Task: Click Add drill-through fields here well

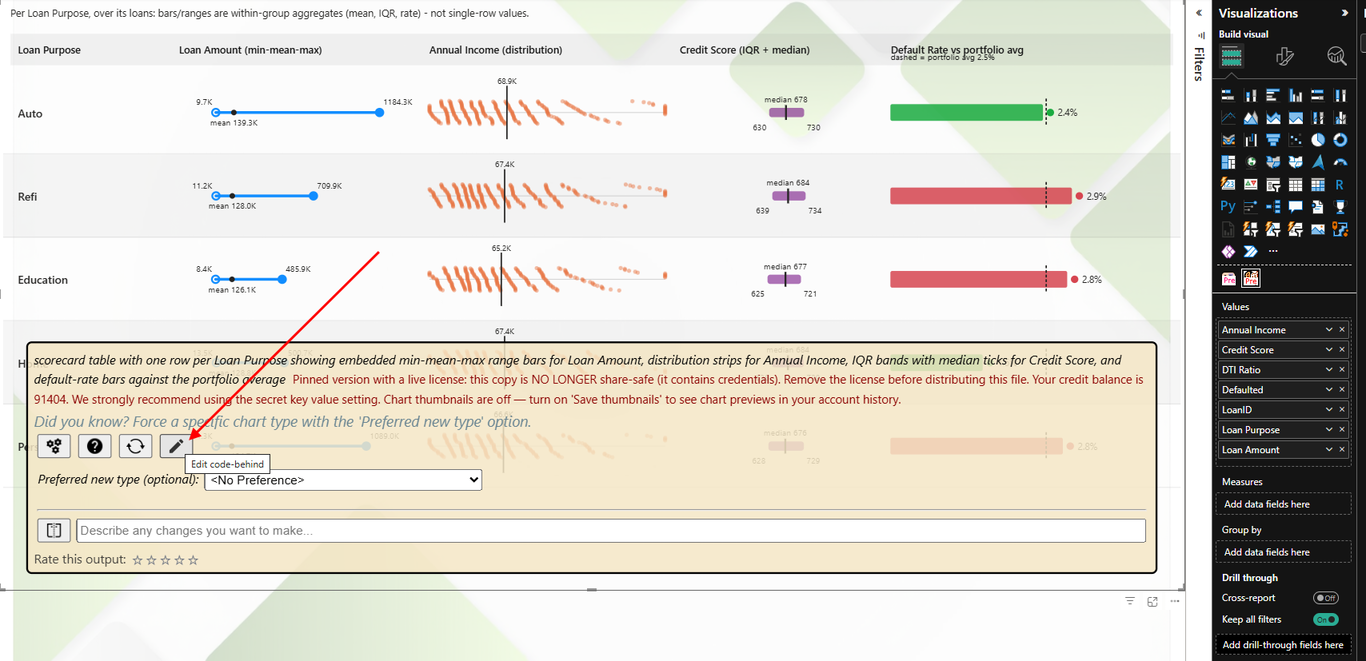Action: tap(1284, 645)
